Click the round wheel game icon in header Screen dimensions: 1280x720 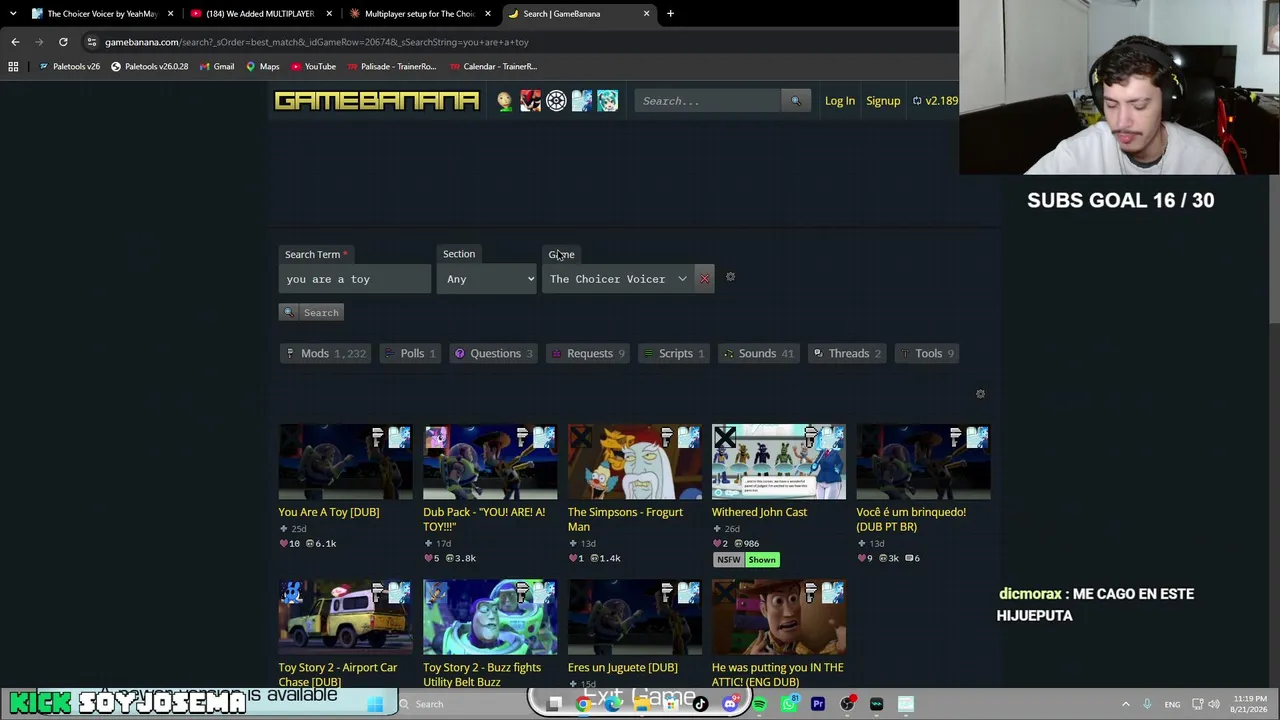point(556,101)
